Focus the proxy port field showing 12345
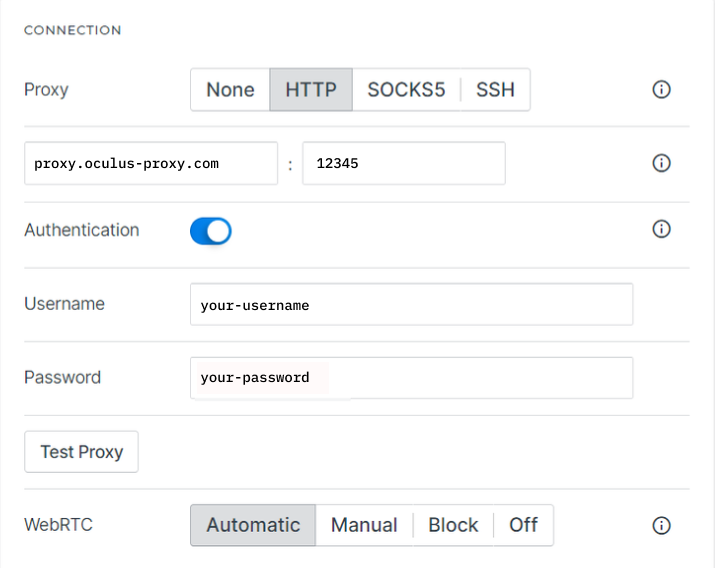The image size is (715, 572). tap(404, 163)
